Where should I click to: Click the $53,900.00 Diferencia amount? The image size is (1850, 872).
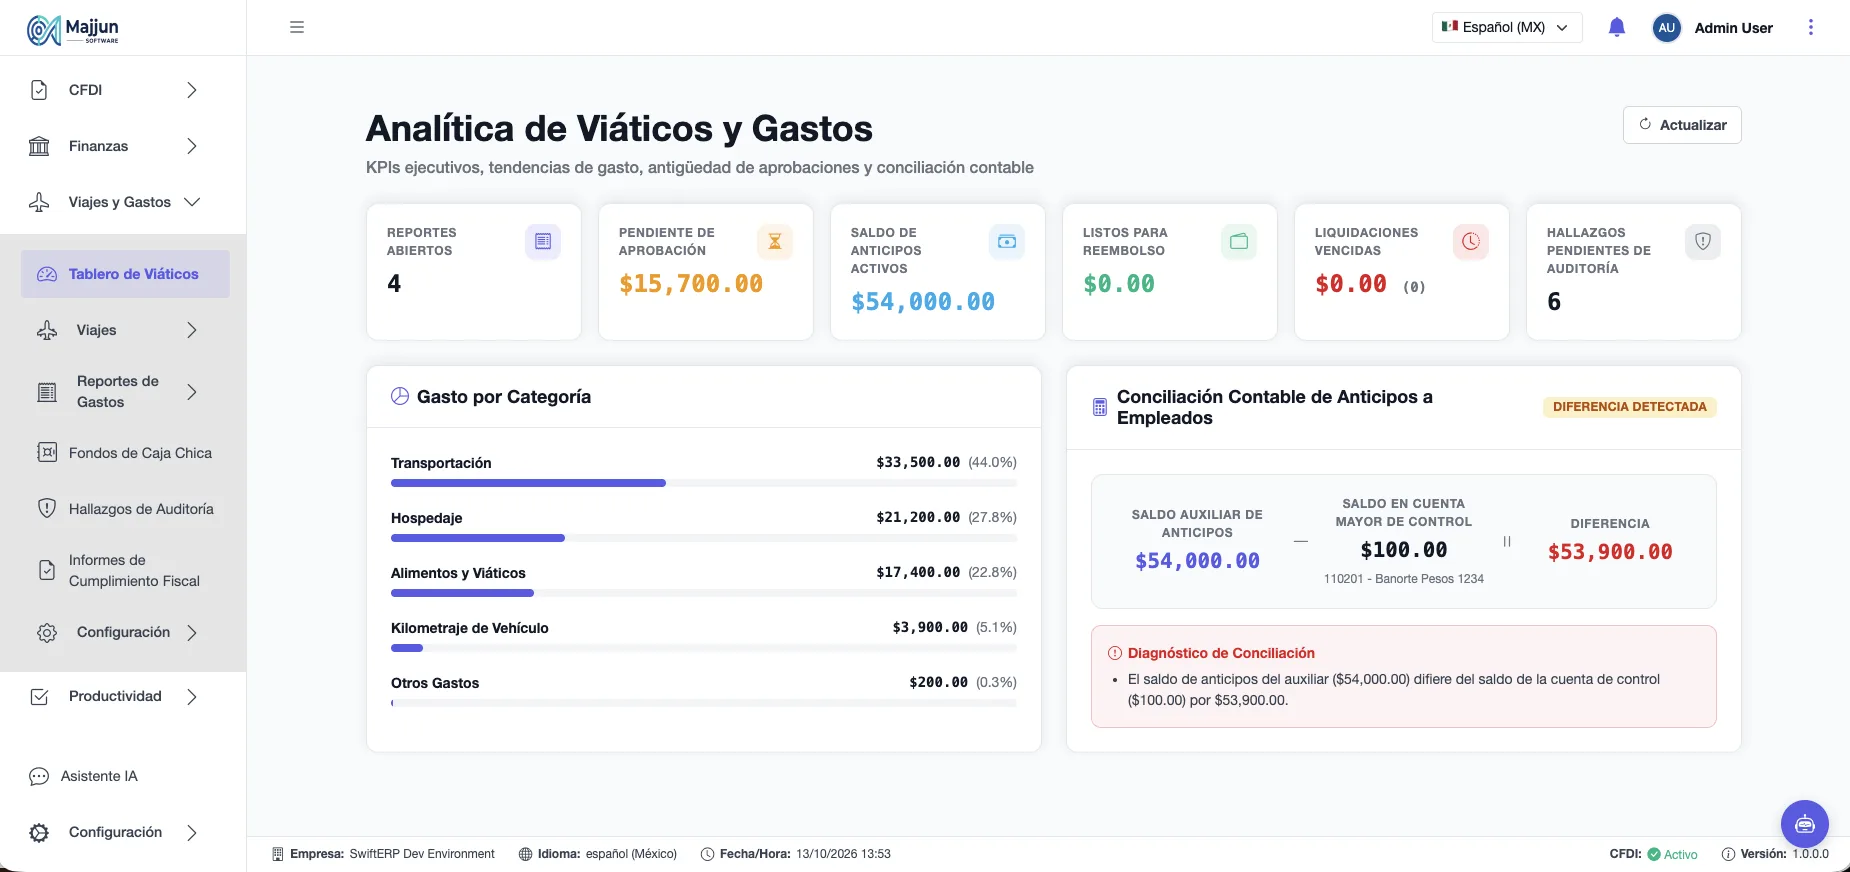[1610, 552]
